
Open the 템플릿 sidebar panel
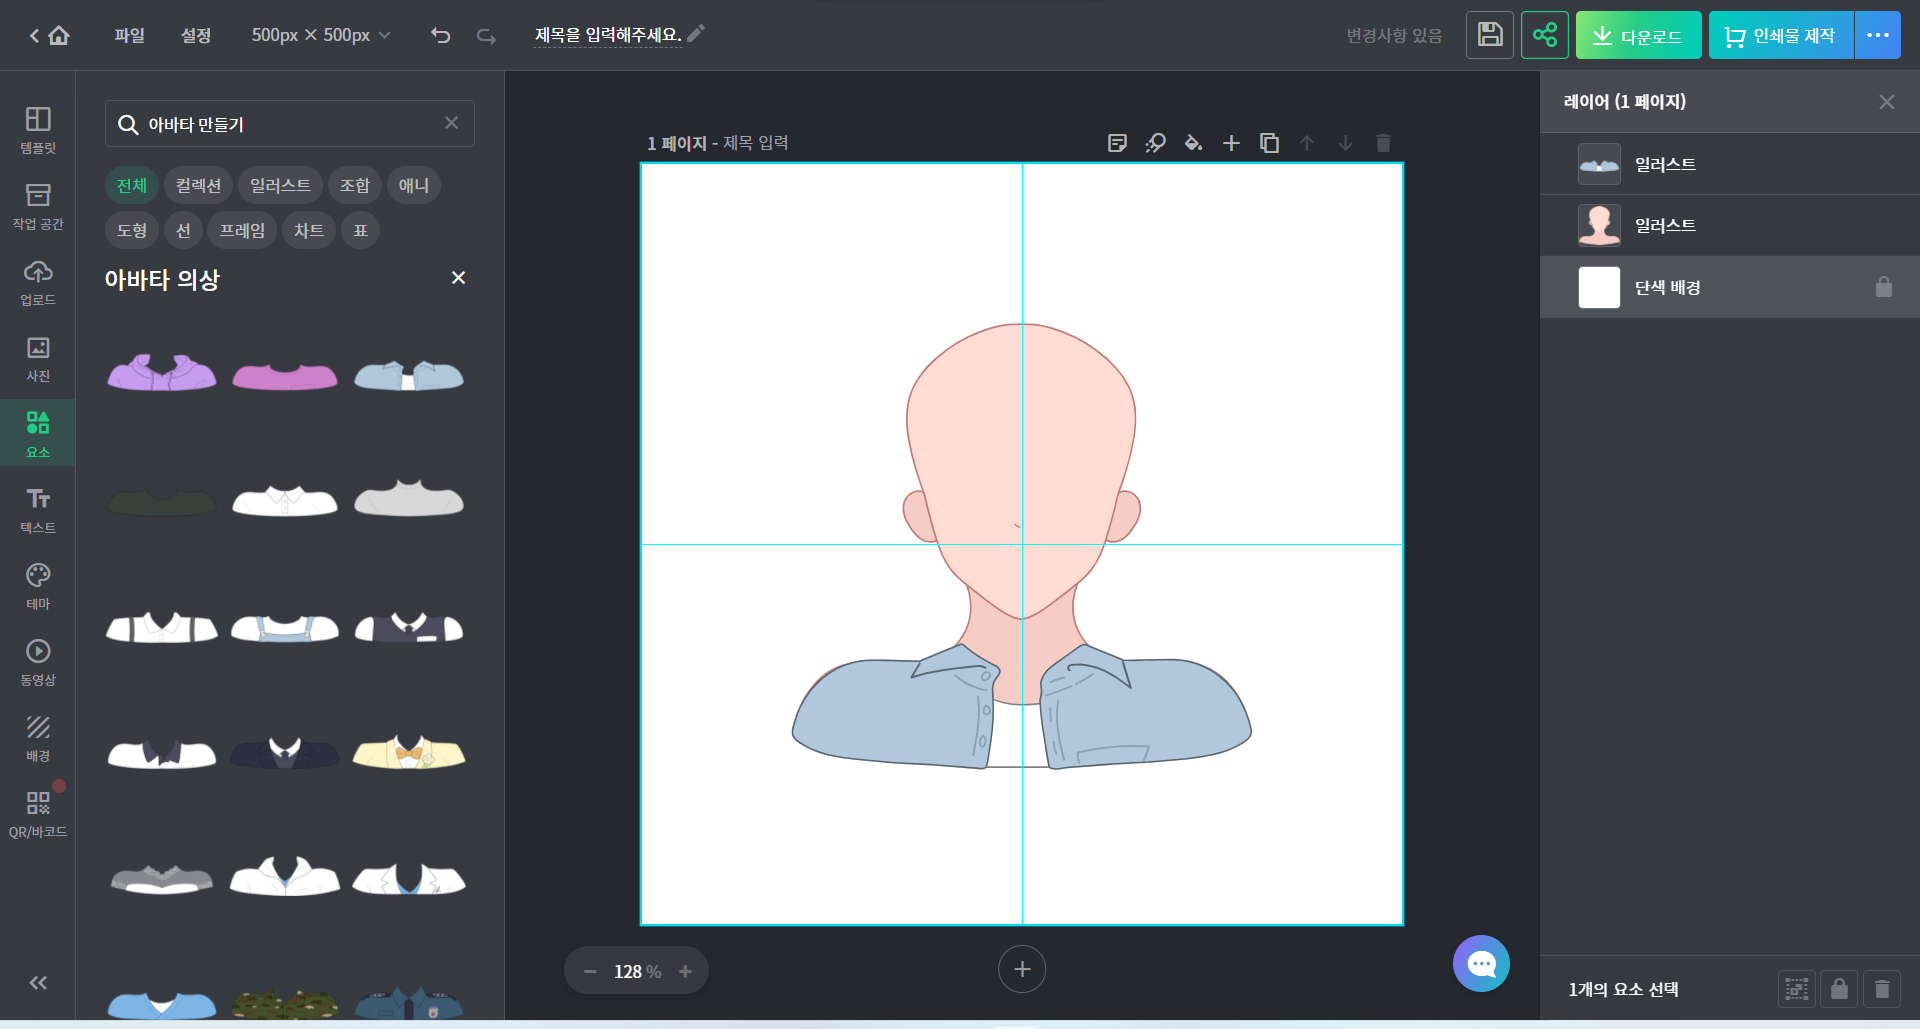(38, 130)
